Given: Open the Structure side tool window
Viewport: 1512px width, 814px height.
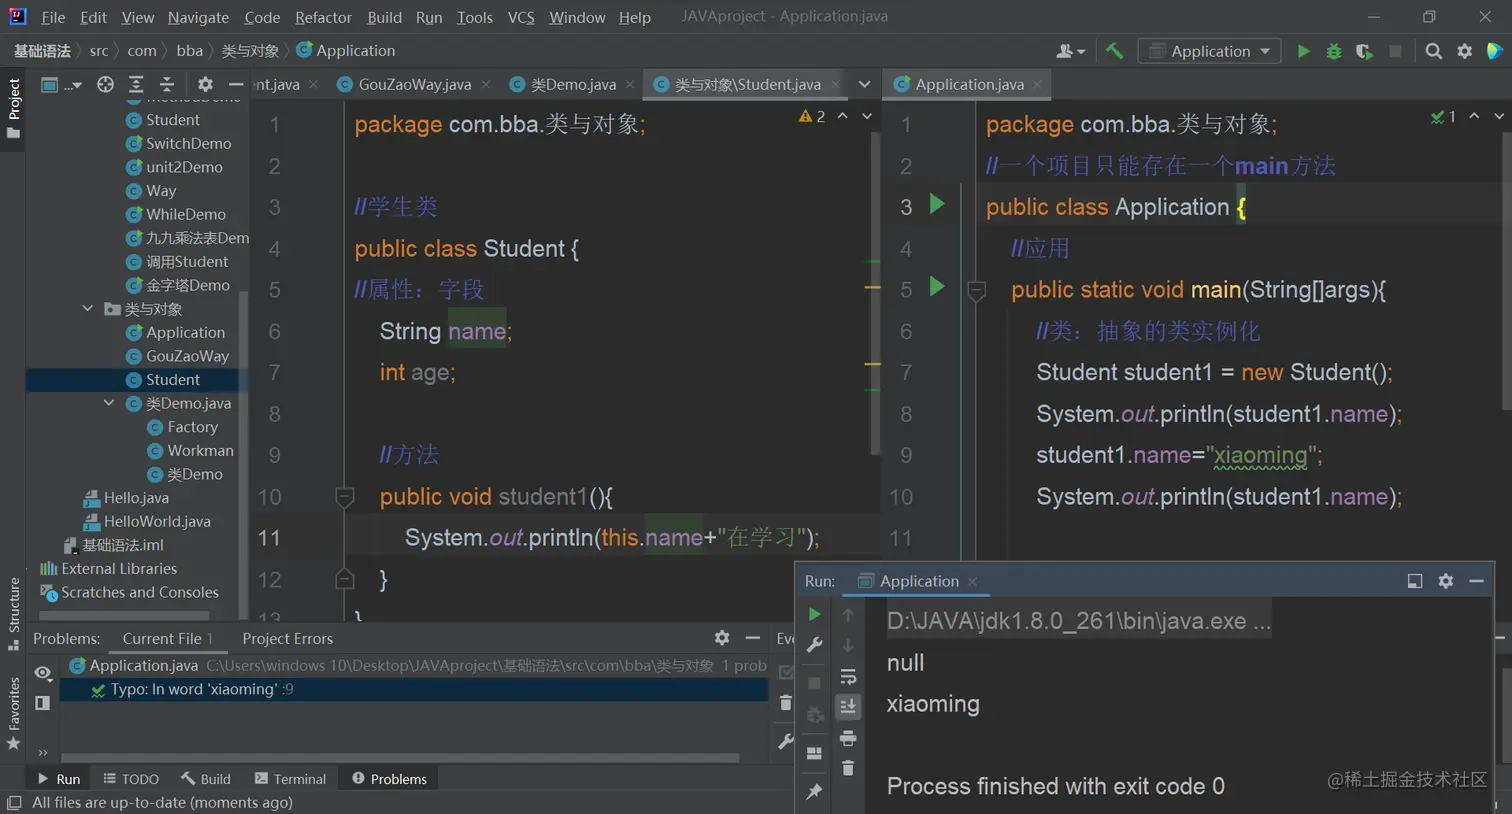Looking at the screenshot, I should pos(14,612).
